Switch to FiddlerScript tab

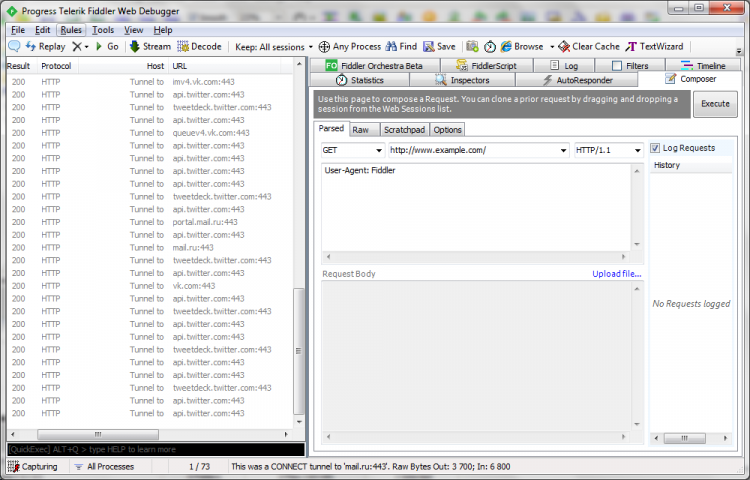tap(486, 65)
